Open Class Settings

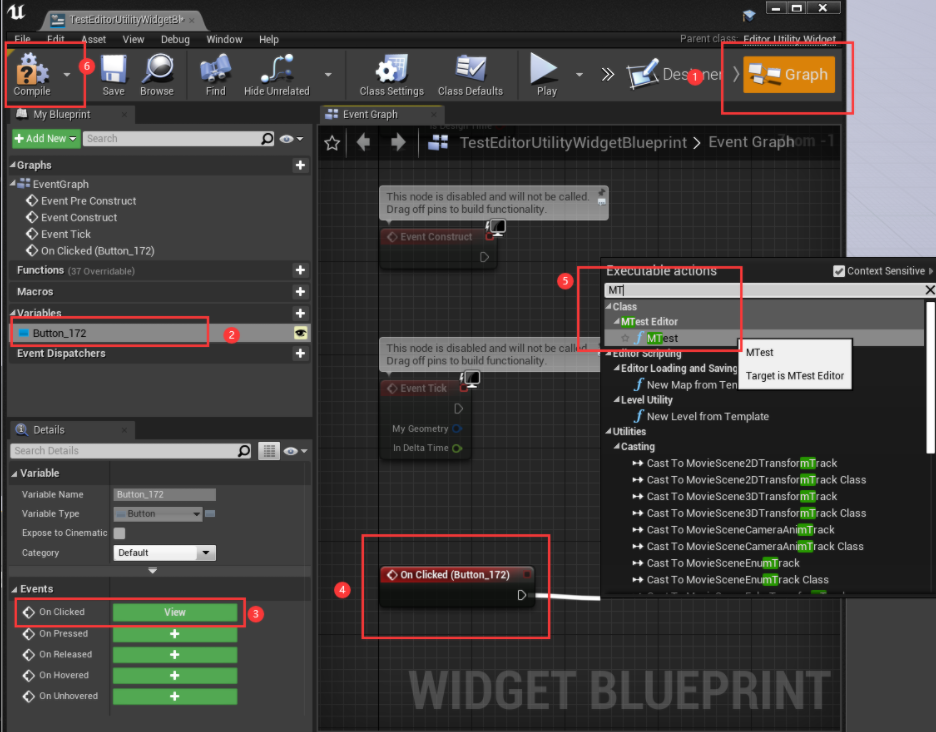pyautogui.click(x=392, y=75)
